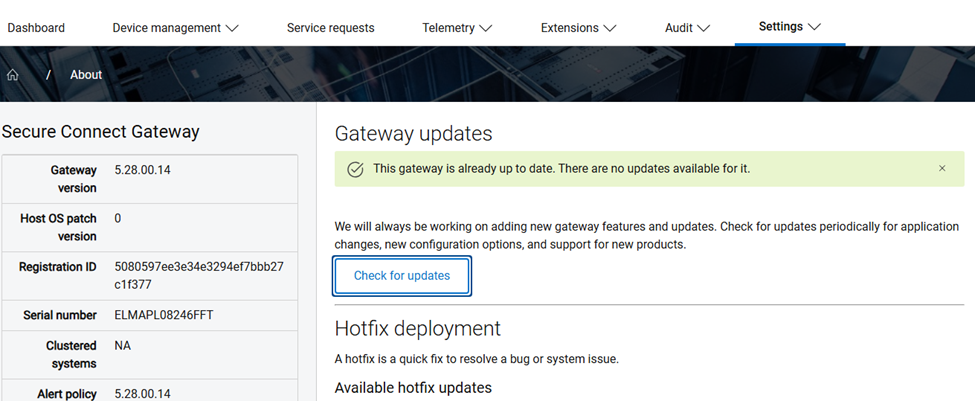The height and width of the screenshot is (401, 975).
Task: Expand the Settings menu
Action: tap(790, 27)
